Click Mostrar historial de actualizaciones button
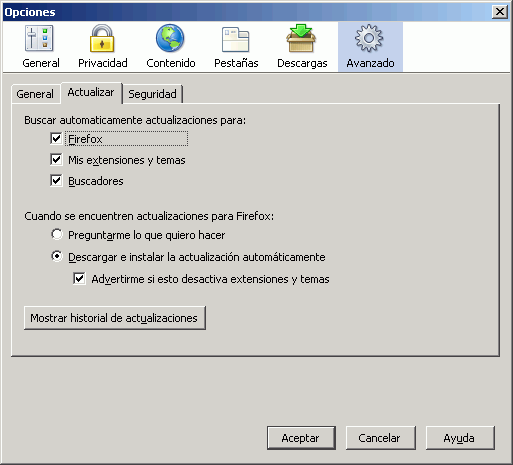Image resolution: width=513 pixels, height=465 pixels. (115, 318)
